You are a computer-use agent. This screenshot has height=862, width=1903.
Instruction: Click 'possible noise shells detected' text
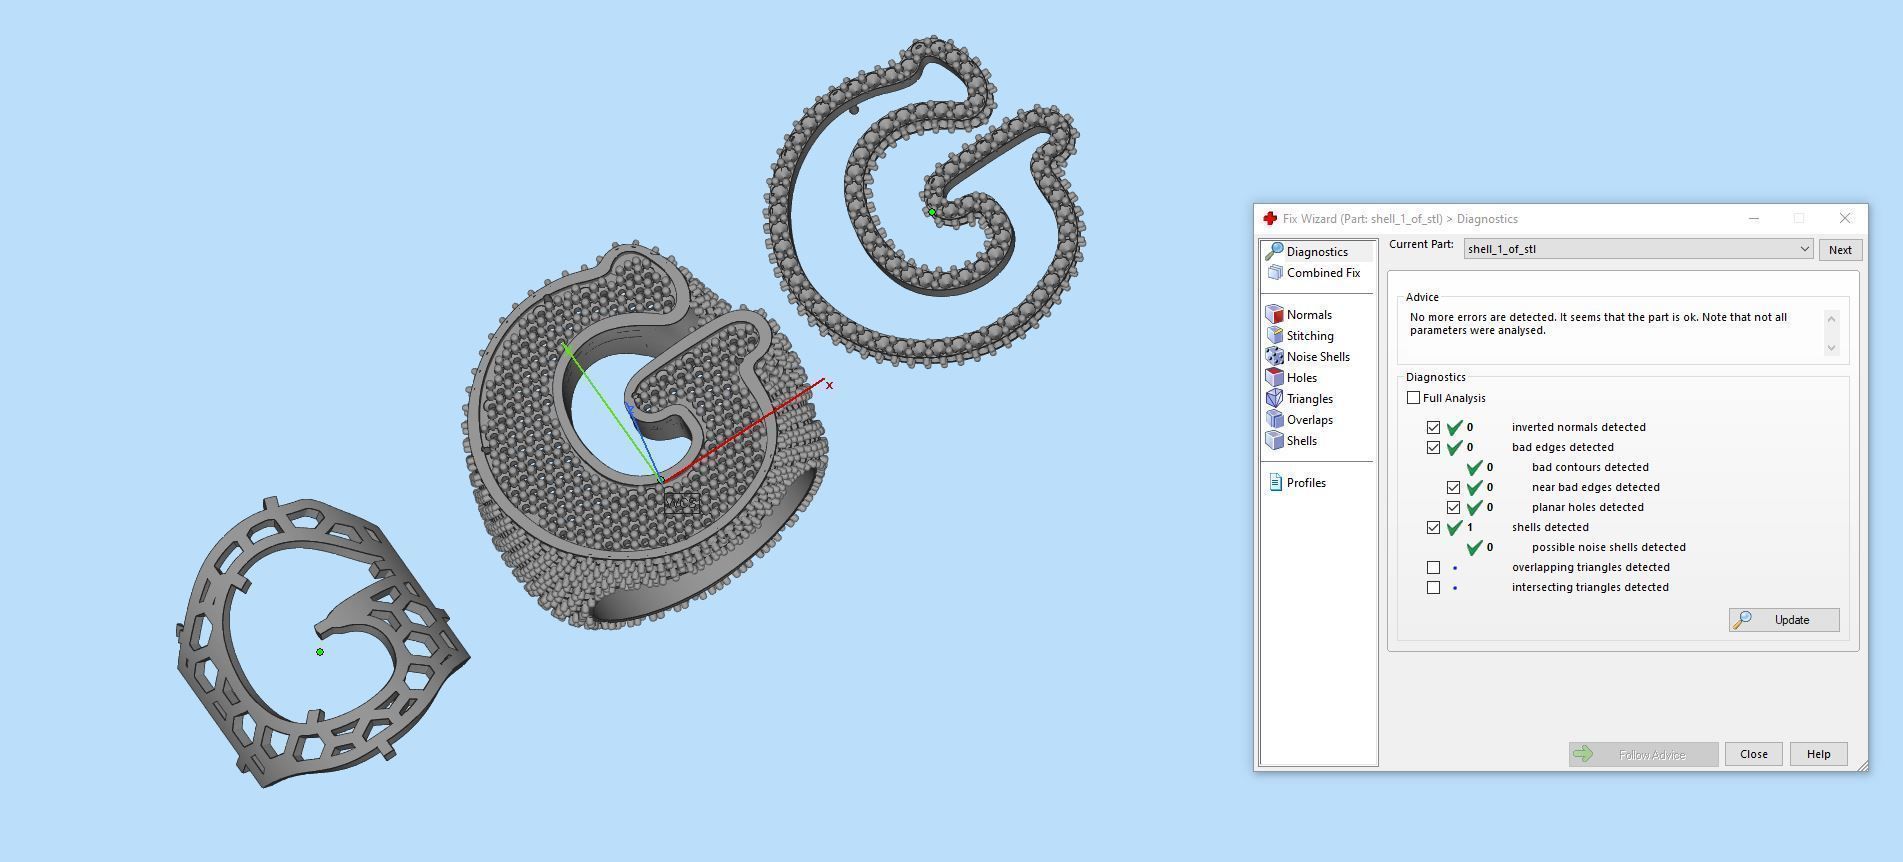point(1608,547)
